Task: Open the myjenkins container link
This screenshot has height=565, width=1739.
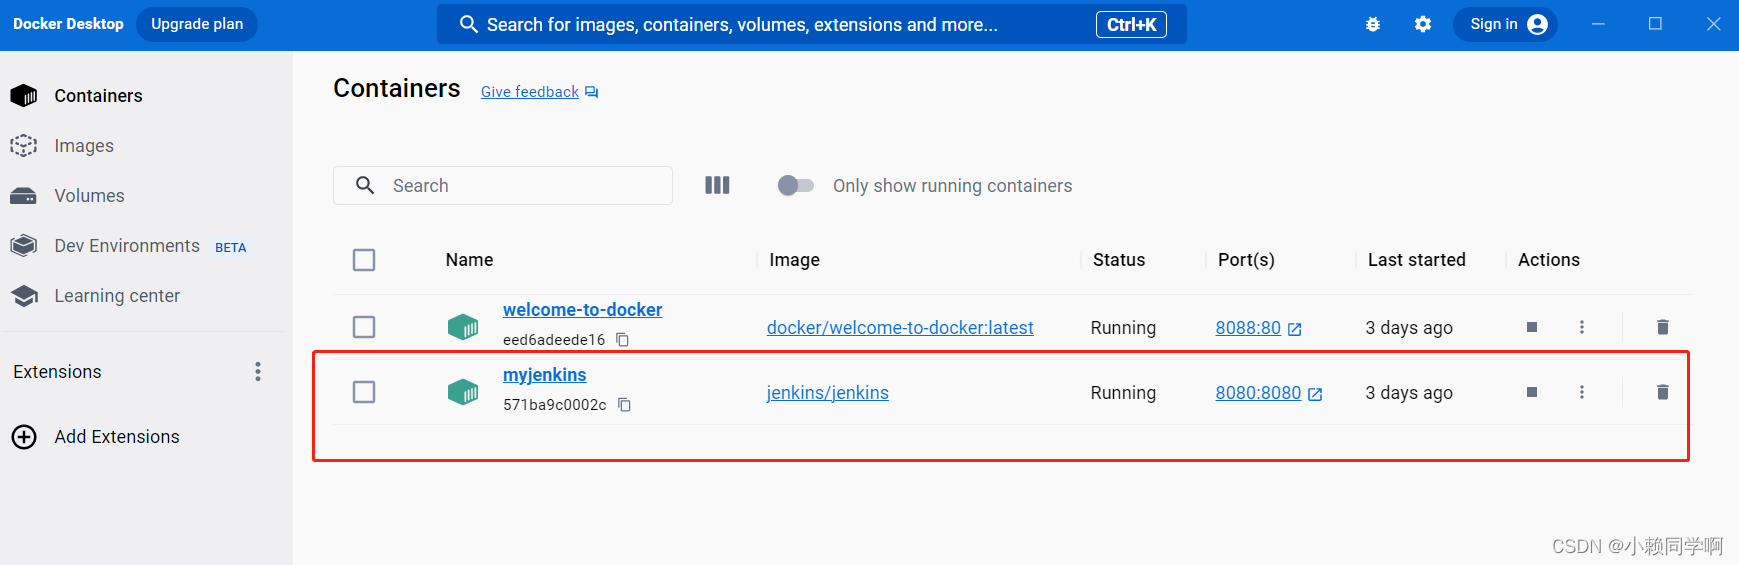Action: pos(545,375)
